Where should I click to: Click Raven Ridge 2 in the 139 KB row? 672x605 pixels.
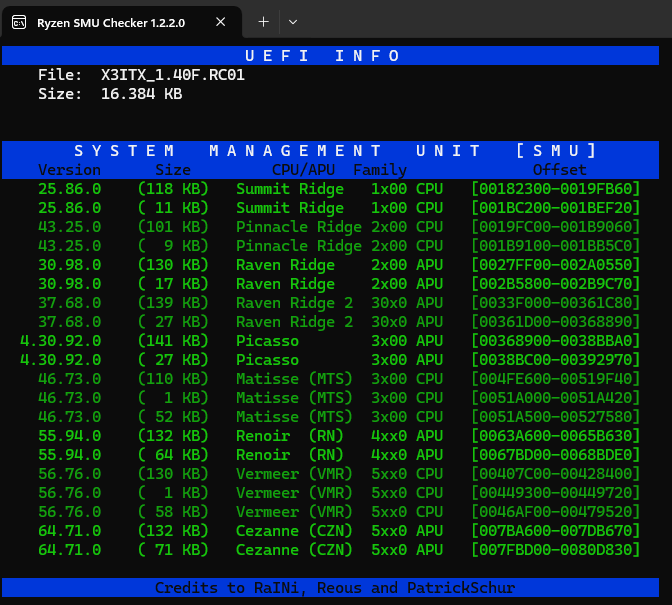[294, 303]
